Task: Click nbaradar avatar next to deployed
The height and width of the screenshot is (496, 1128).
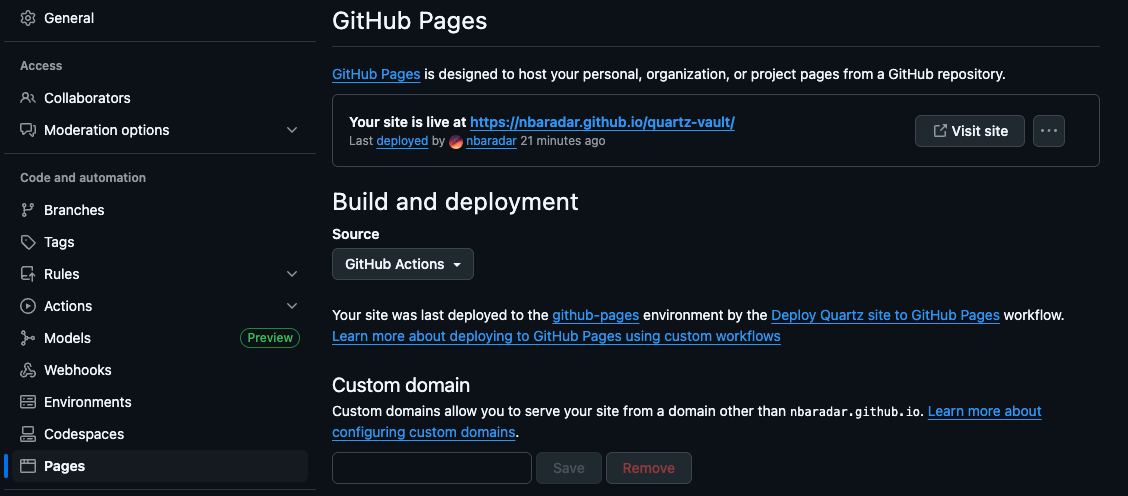Action: pyautogui.click(x=455, y=141)
